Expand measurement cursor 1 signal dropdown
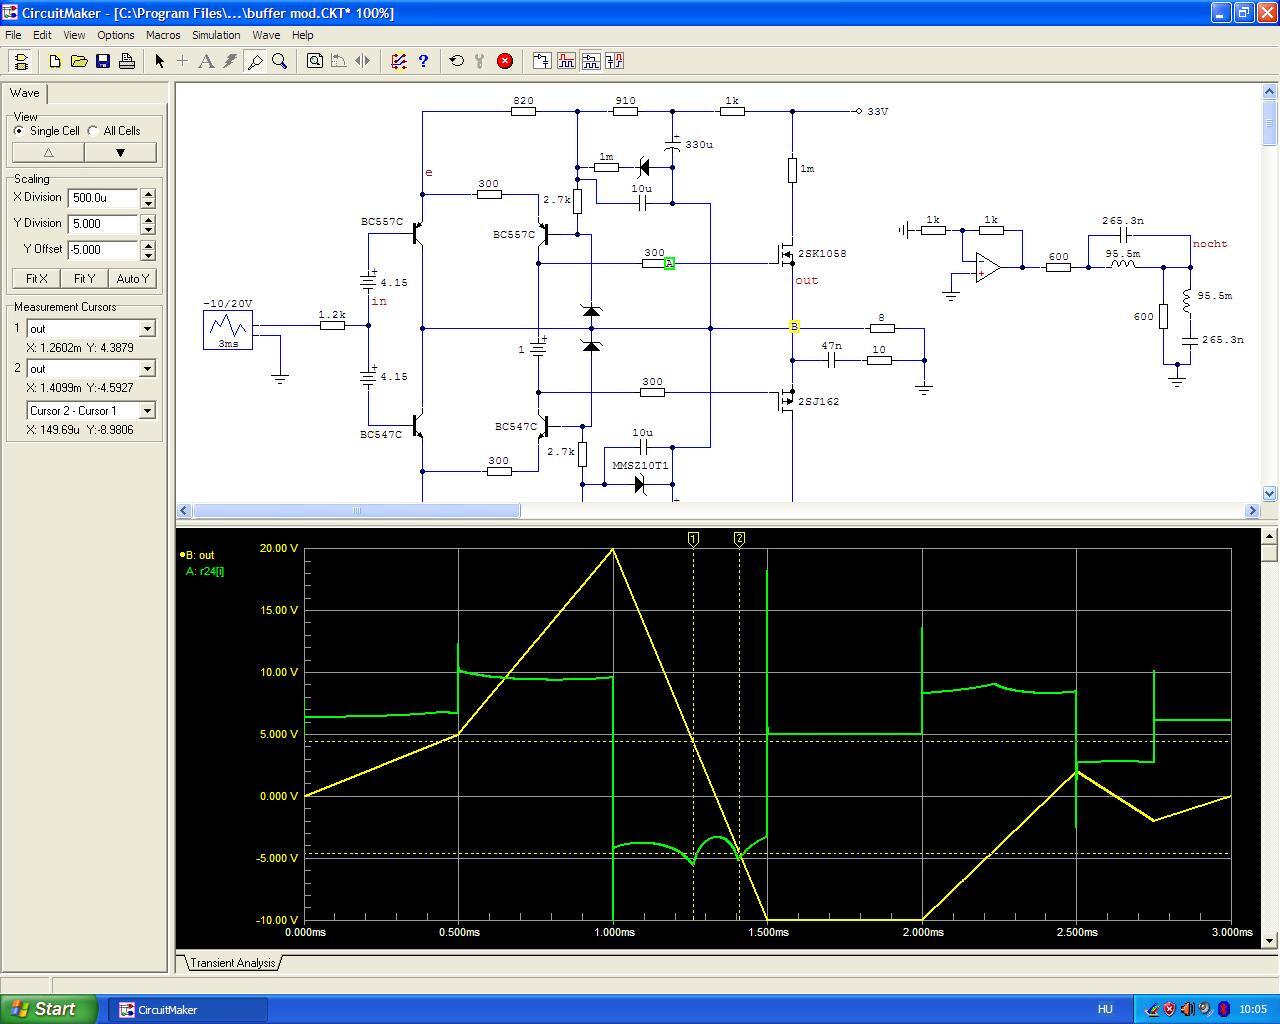The height and width of the screenshot is (1024, 1280). pyautogui.click(x=147, y=329)
